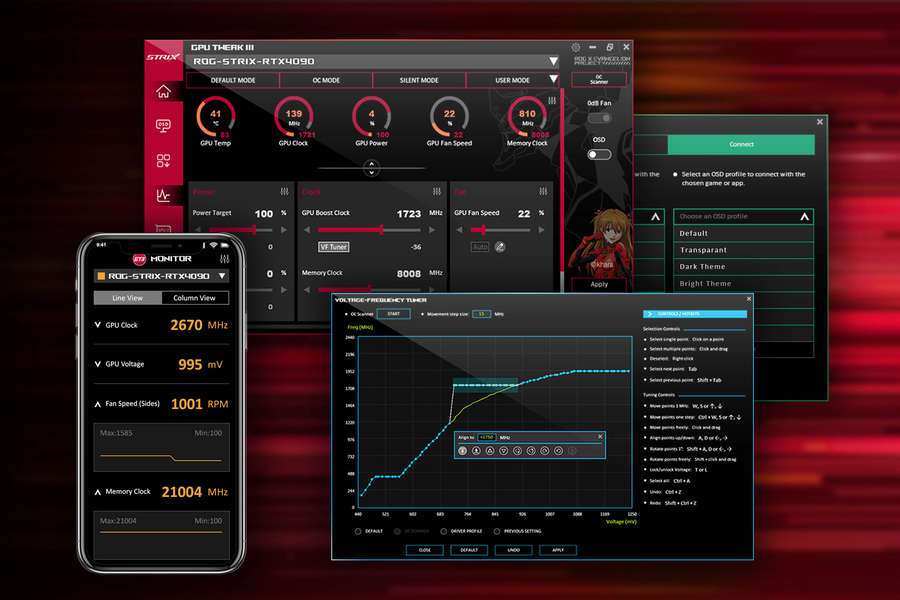The height and width of the screenshot is (600, 900).
Task: Expand GPU Clock row on phone
Action: coord(98,325)
